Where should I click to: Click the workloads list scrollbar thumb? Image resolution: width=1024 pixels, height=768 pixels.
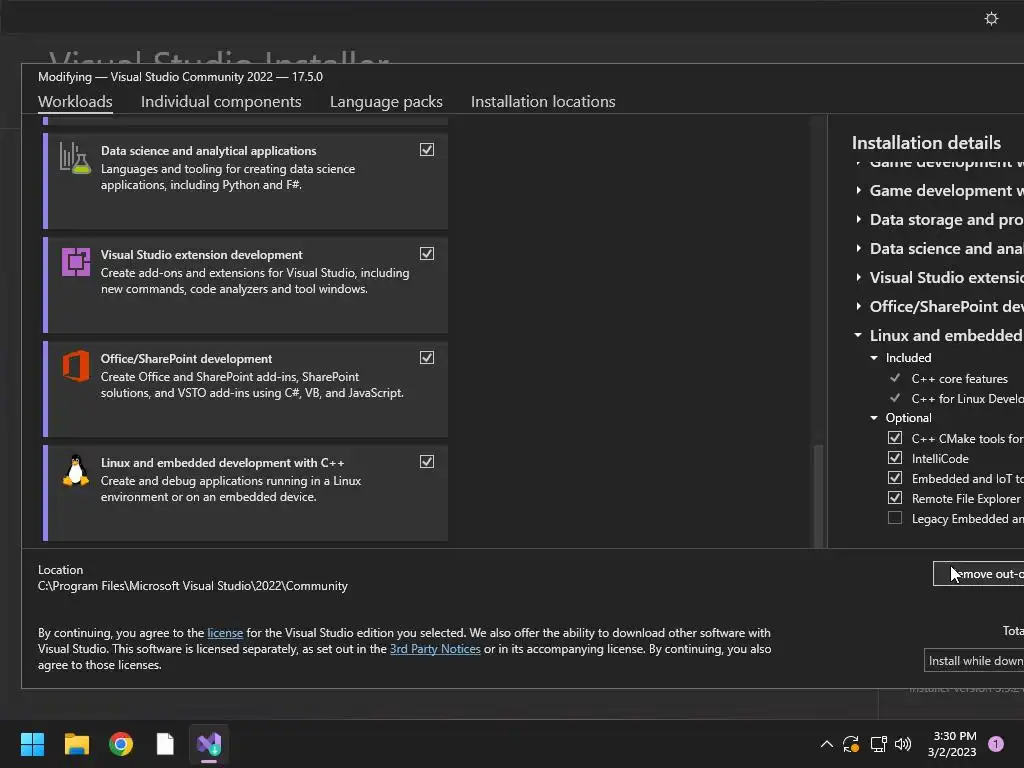[x=818, y=495]
